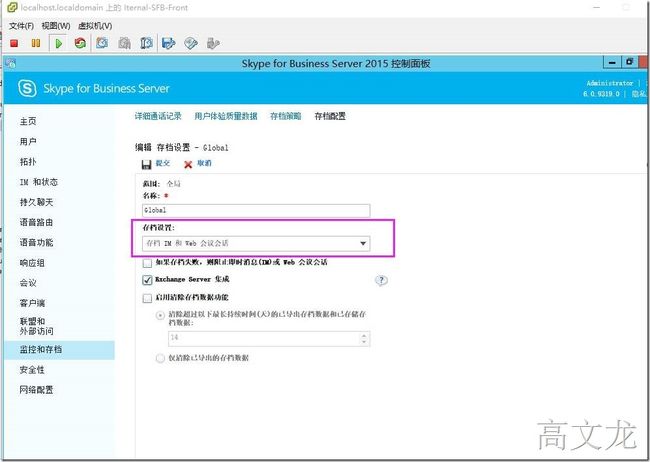Click the Skype for Business logo
650x462 pixels.
coord(27,88)
